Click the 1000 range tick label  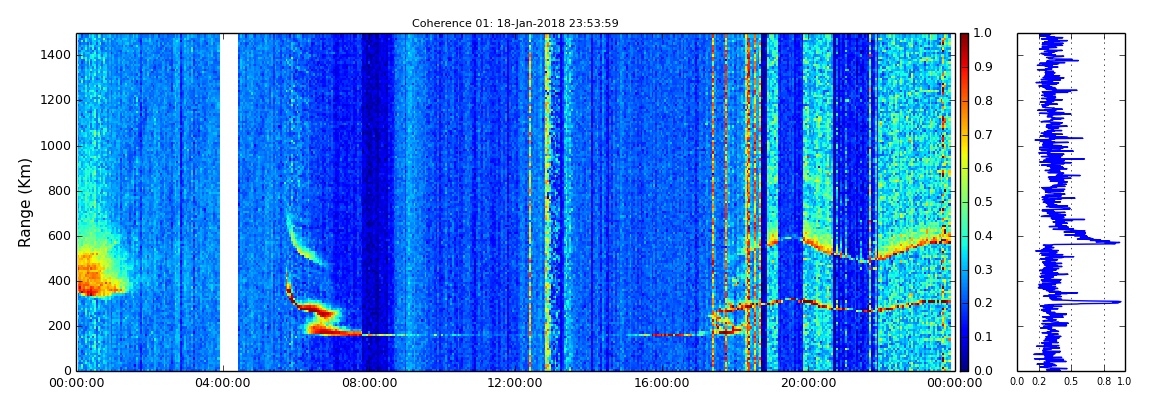point(57,146)
